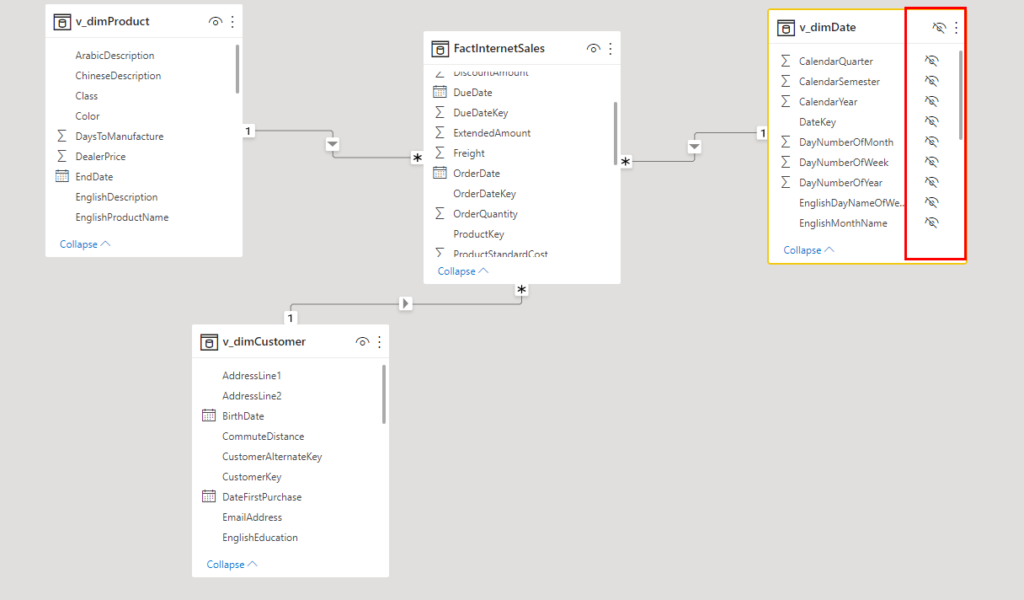Click the sigma icon beside CalendarYear
1024x600 pixels.
(787, 101)
